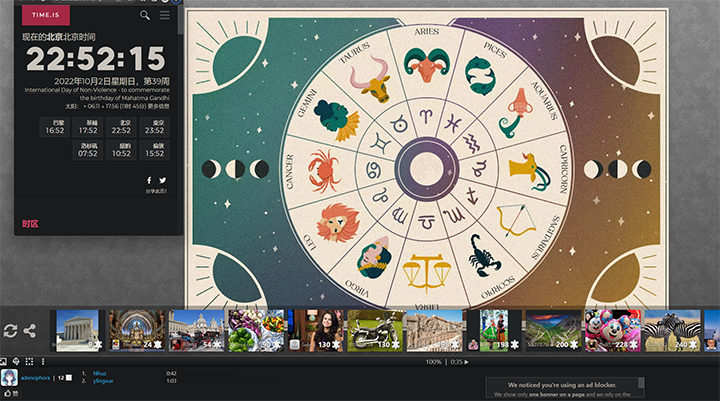Click the red 时区 time zone link
The image size is (720, 401).
coord(30,224)
